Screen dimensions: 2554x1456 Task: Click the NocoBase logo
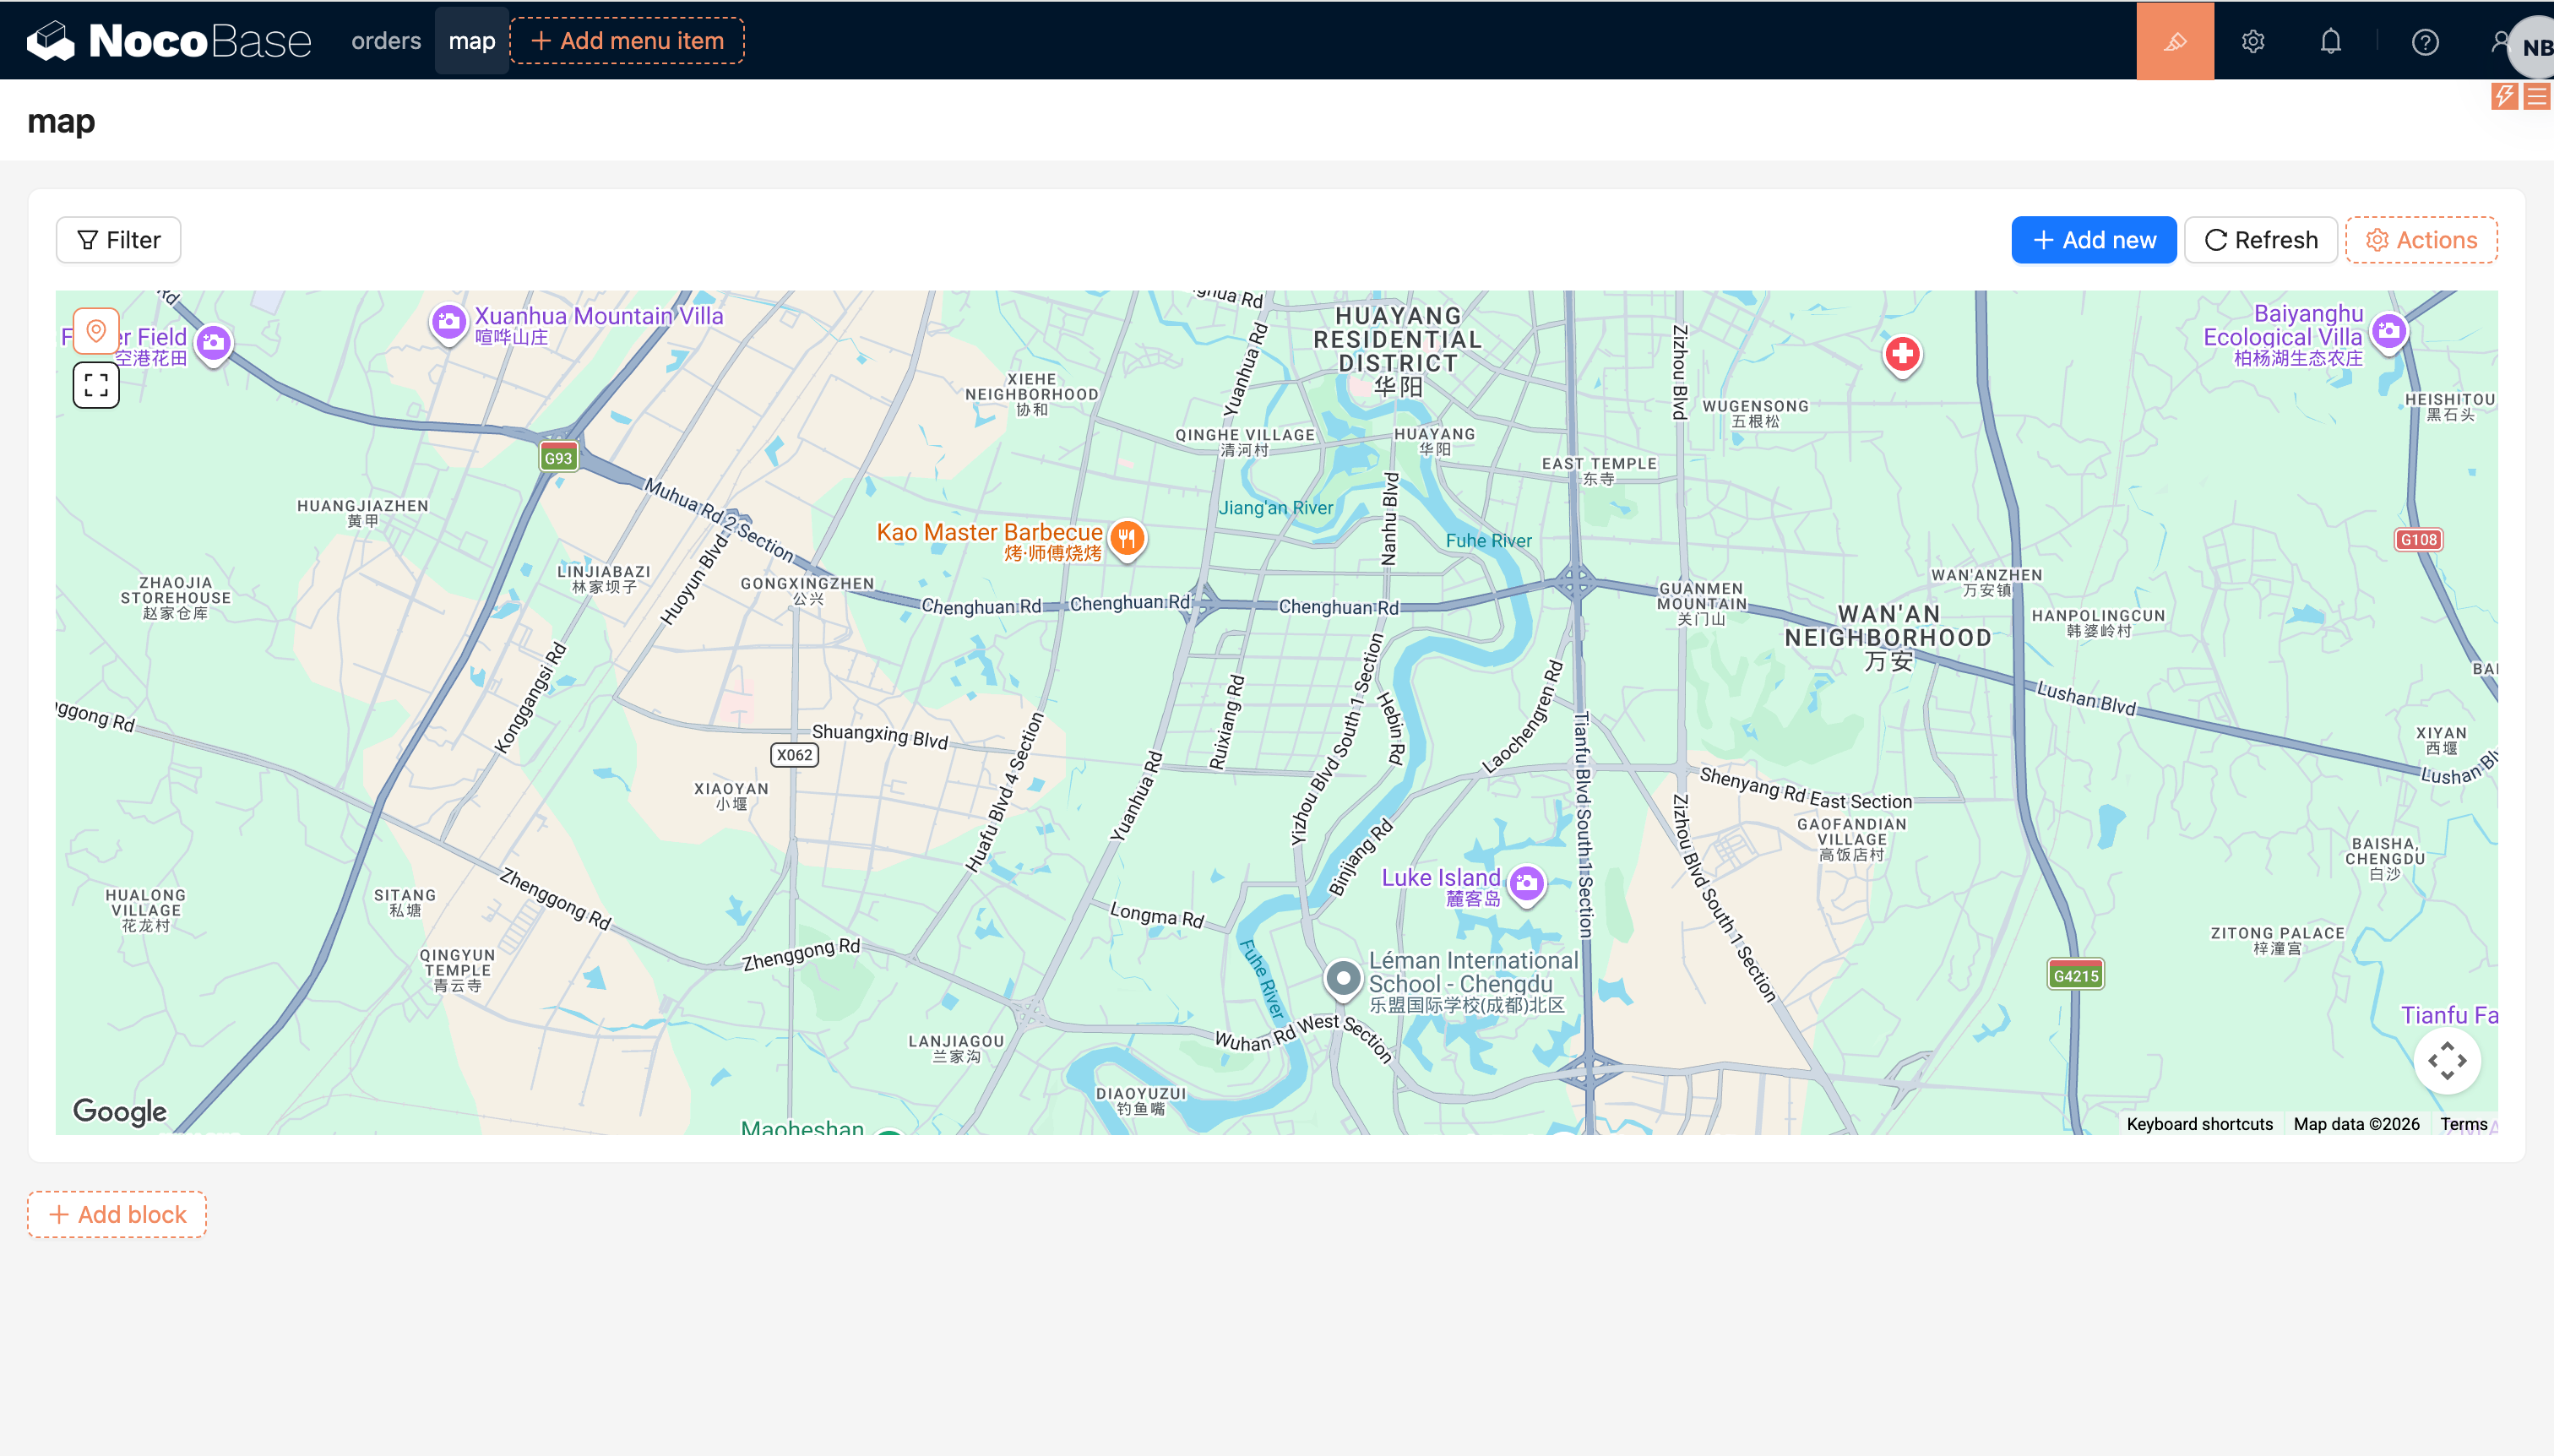click(x=169, y=41)
